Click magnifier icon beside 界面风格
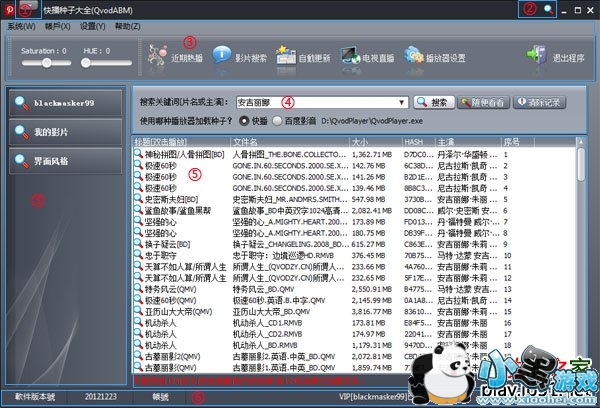 [x=21, y=161]
